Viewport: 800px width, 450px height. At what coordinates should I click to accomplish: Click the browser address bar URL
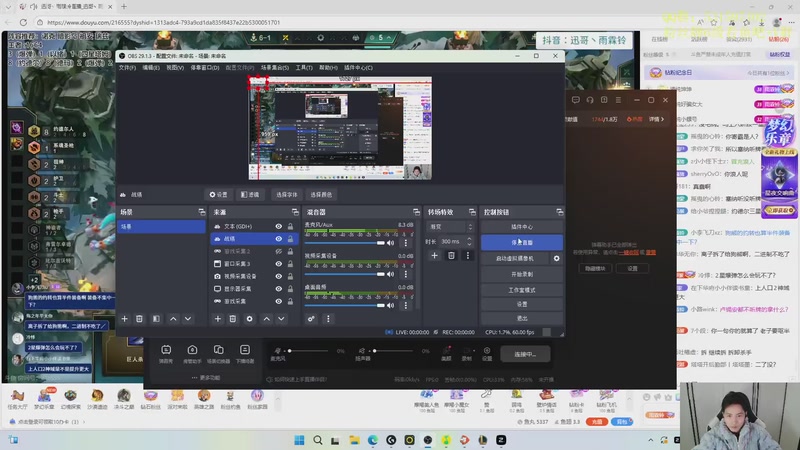(x=163, y=22)
